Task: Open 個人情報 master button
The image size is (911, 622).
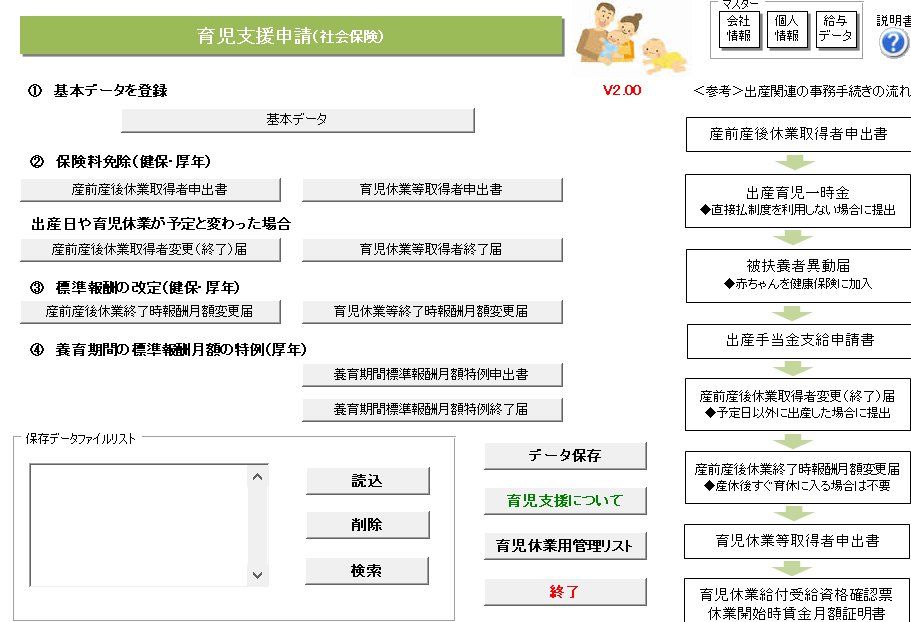Action: [x=787, y=29]
